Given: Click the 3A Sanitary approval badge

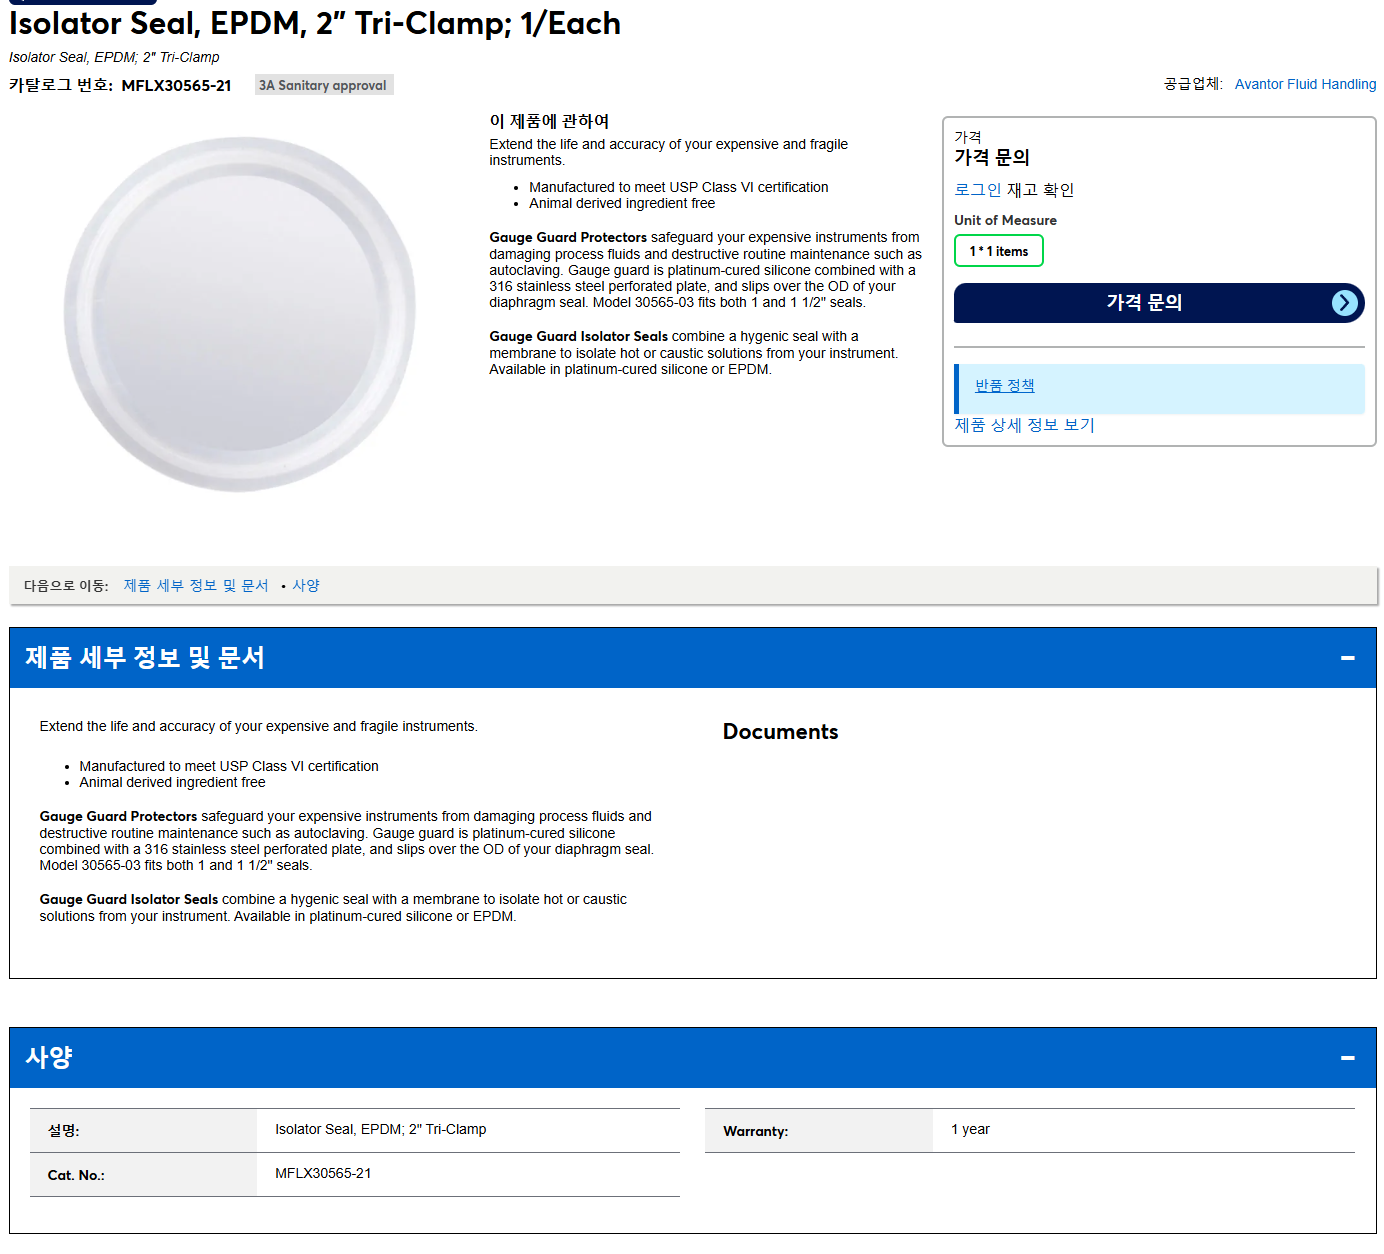Looking at the screenshot, I should (324, 85).
